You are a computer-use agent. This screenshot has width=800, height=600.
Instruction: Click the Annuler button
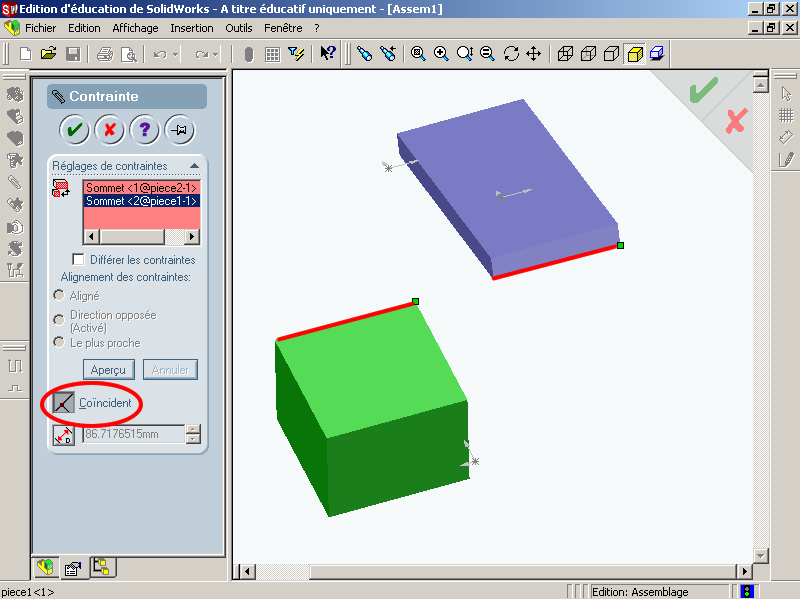pyautogui.click(x=170, y=369)
